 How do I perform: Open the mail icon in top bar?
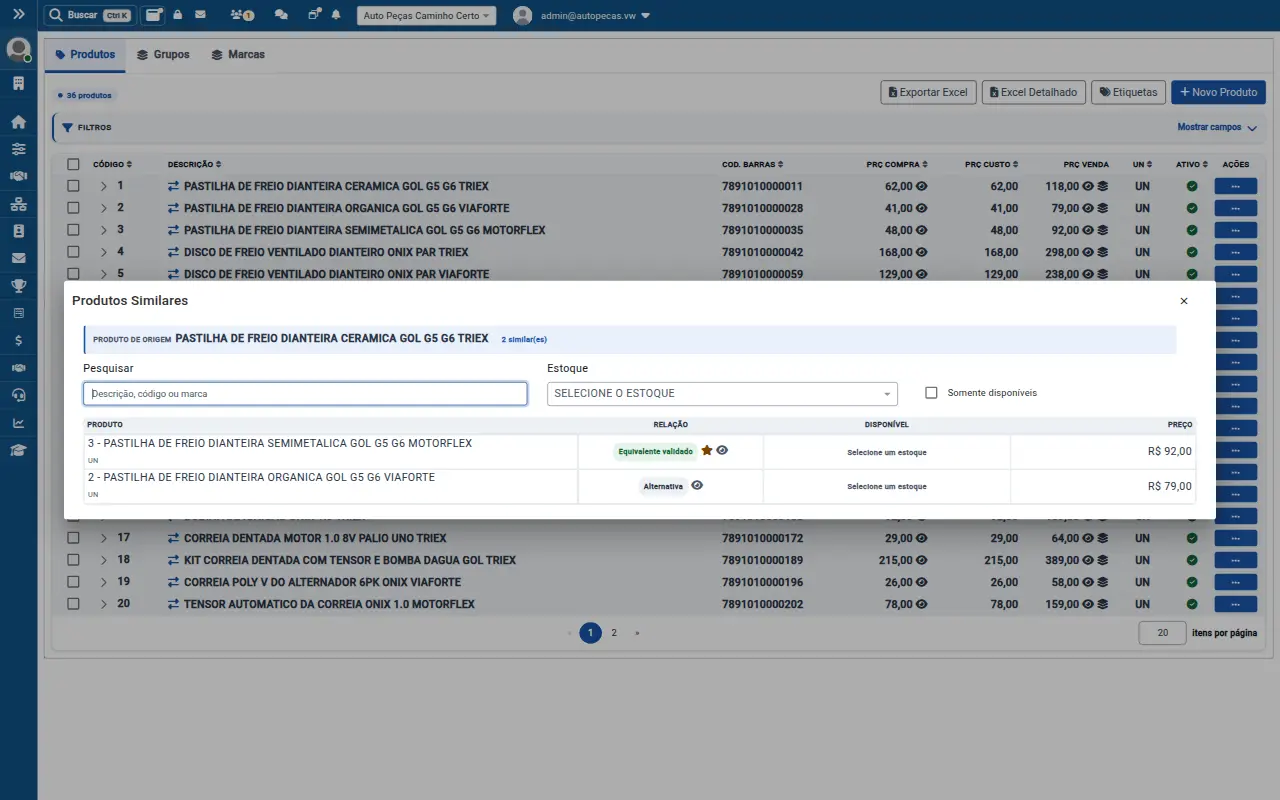[201, 15]
